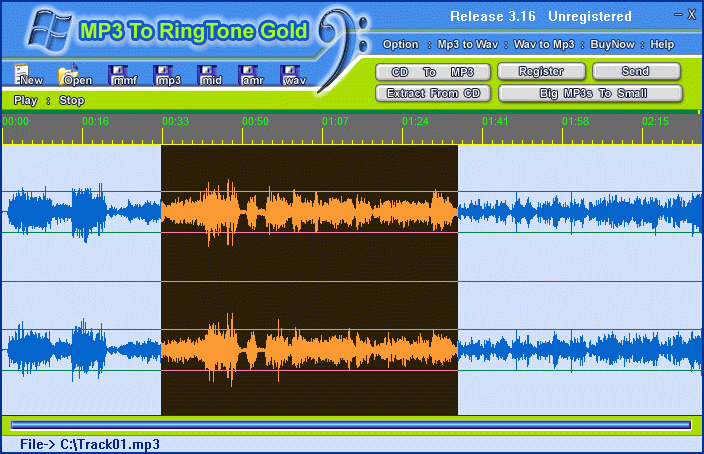704x454 pixels.
Task: Click the 01:24 timeline marker
Action: click(415, 121)
